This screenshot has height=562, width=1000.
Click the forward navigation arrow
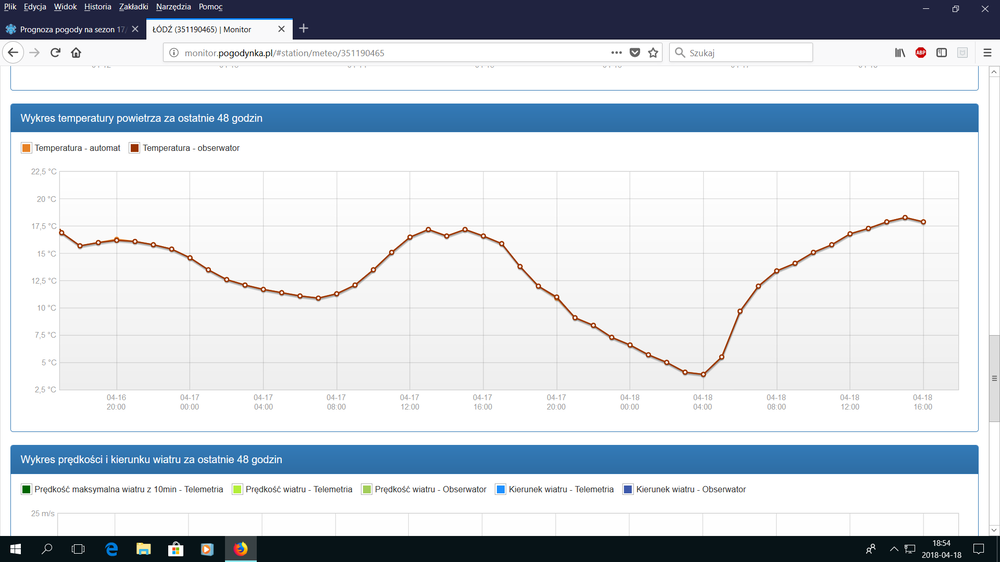click(34, 53)
